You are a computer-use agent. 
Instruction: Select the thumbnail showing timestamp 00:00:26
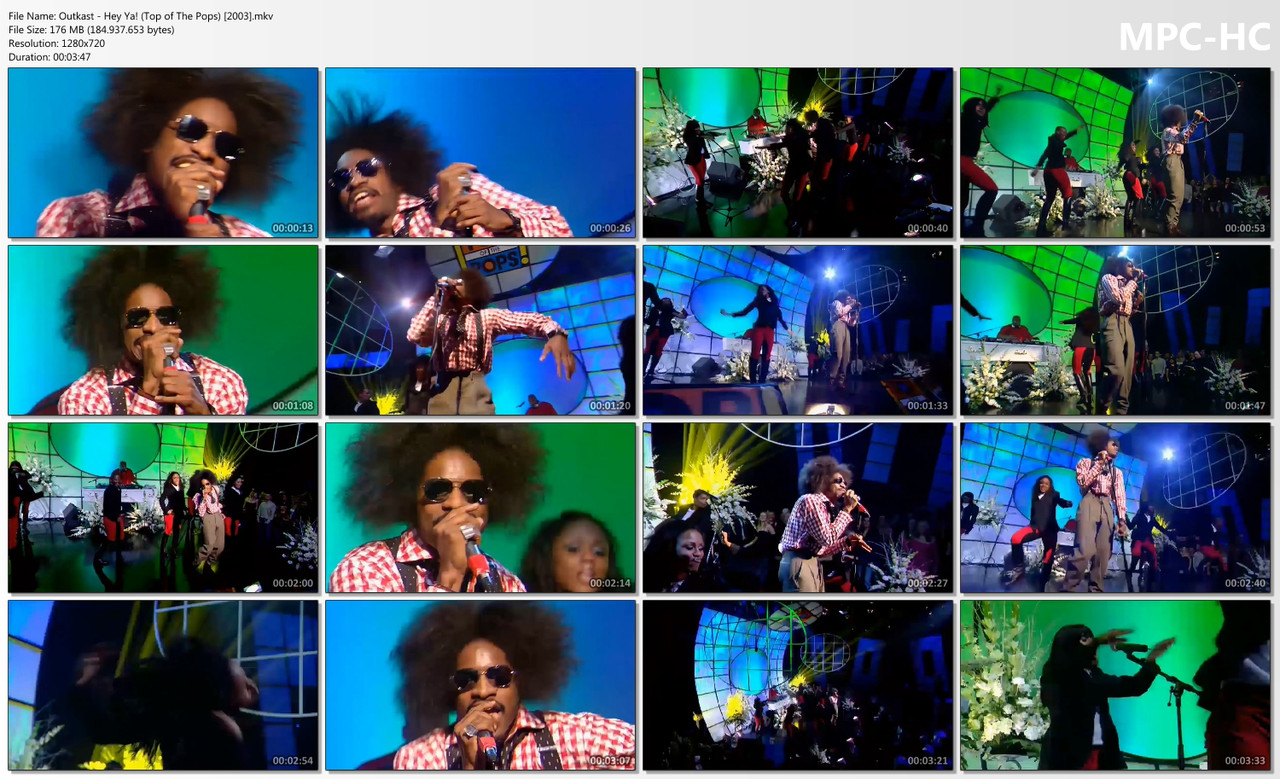click(x=480, y=152)
